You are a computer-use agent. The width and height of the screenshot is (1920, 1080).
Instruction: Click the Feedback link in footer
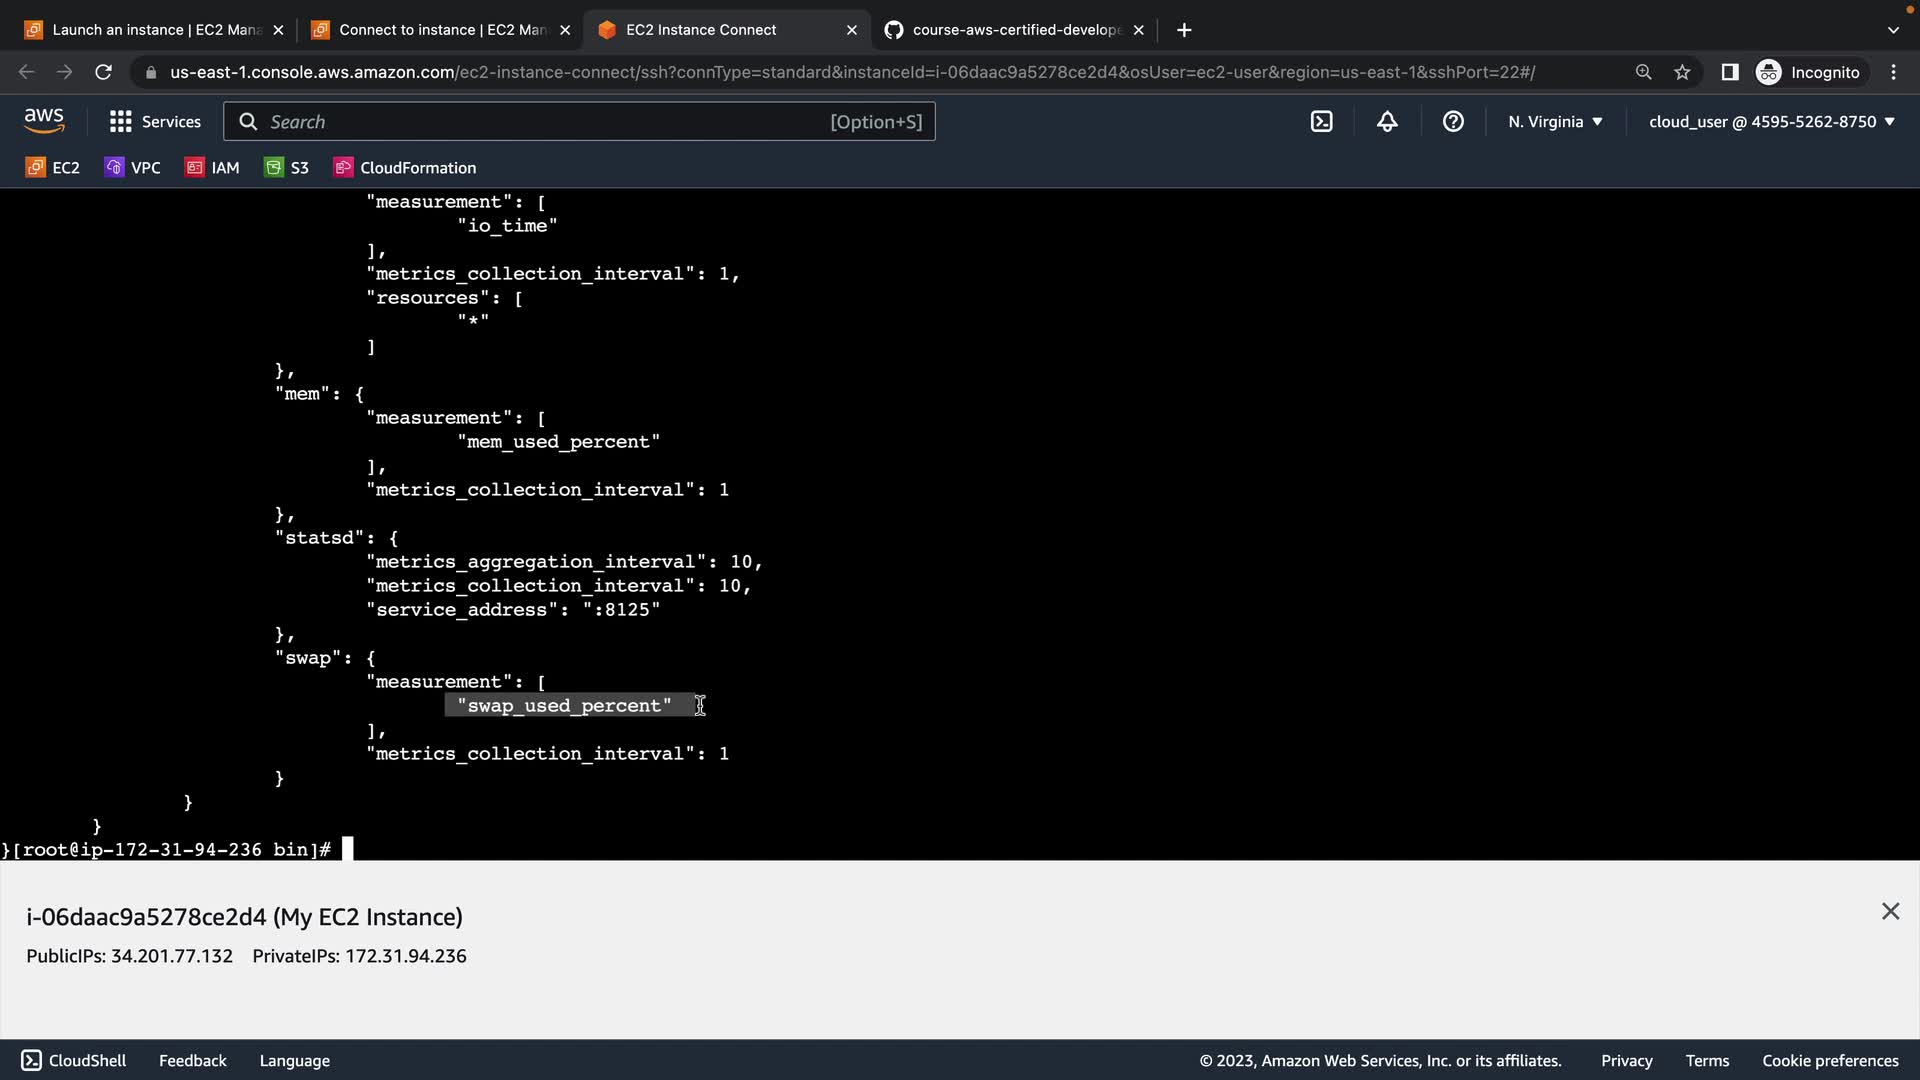point(192,1060)
